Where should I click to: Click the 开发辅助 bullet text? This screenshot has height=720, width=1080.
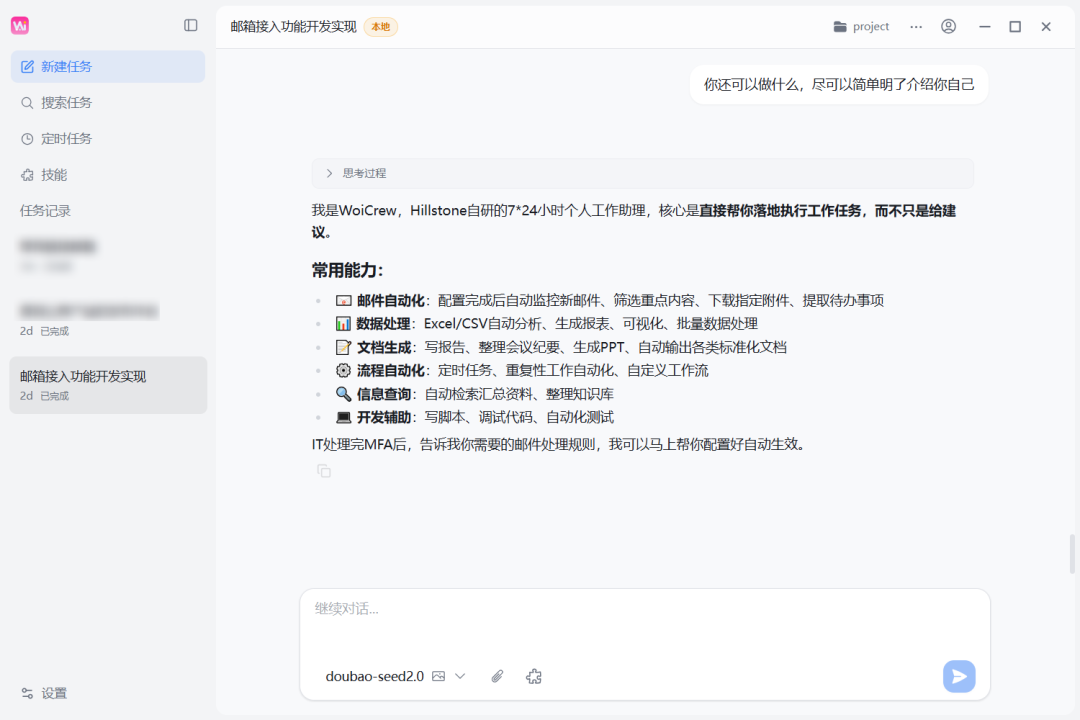(474, 418)
